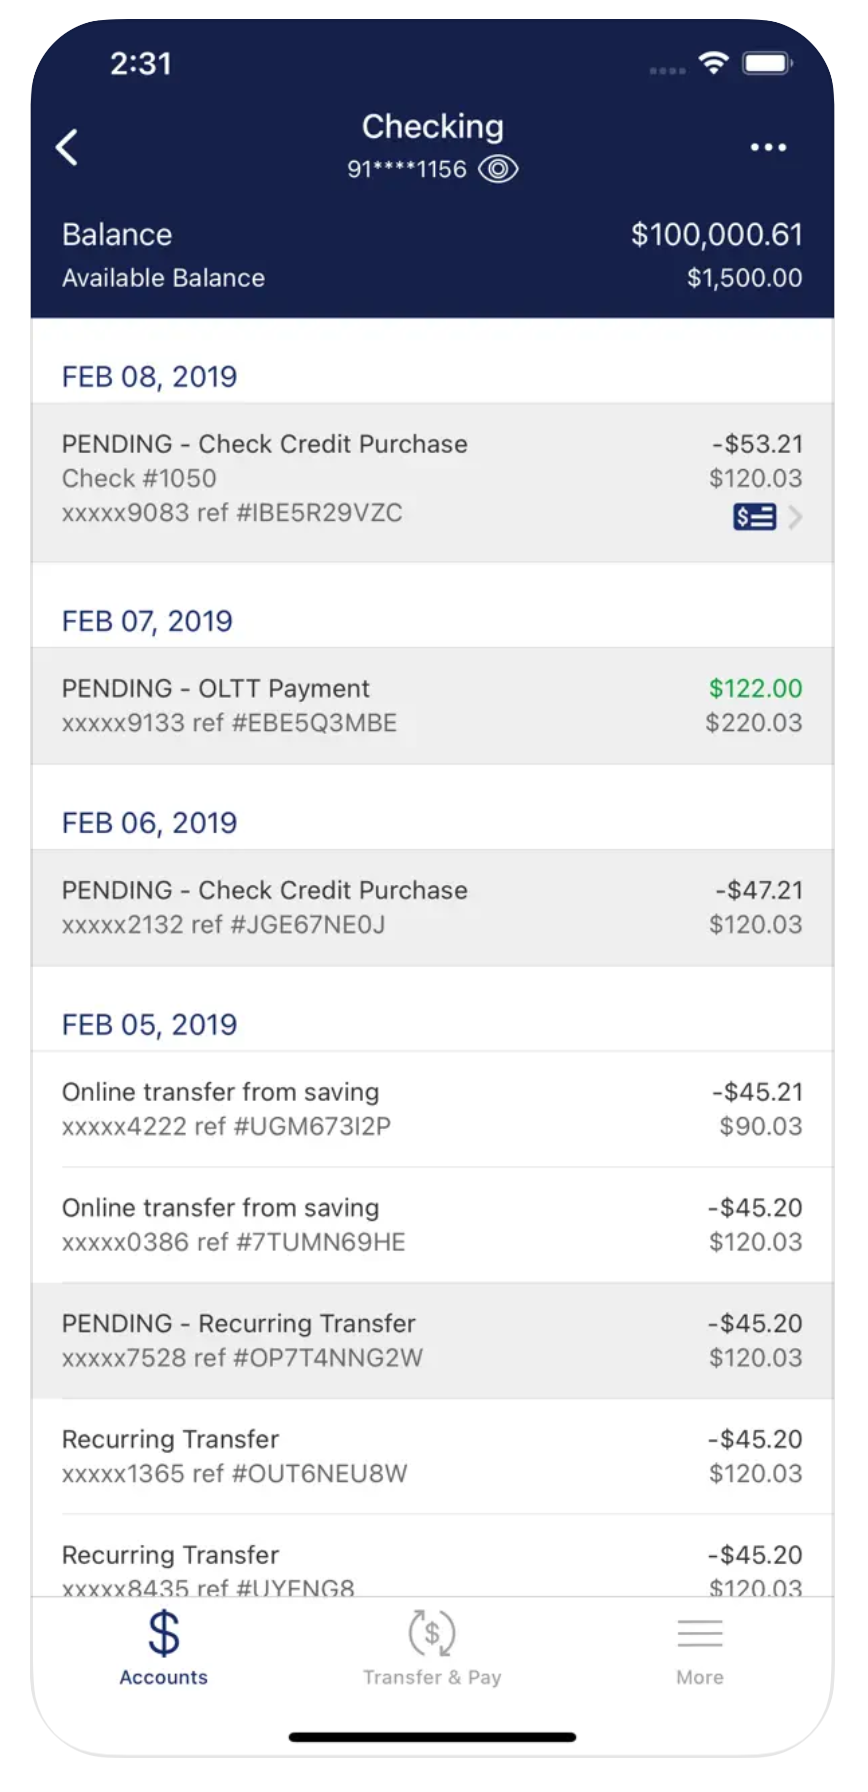Toggle account number visibility eye icon

(x=498, y=169)
